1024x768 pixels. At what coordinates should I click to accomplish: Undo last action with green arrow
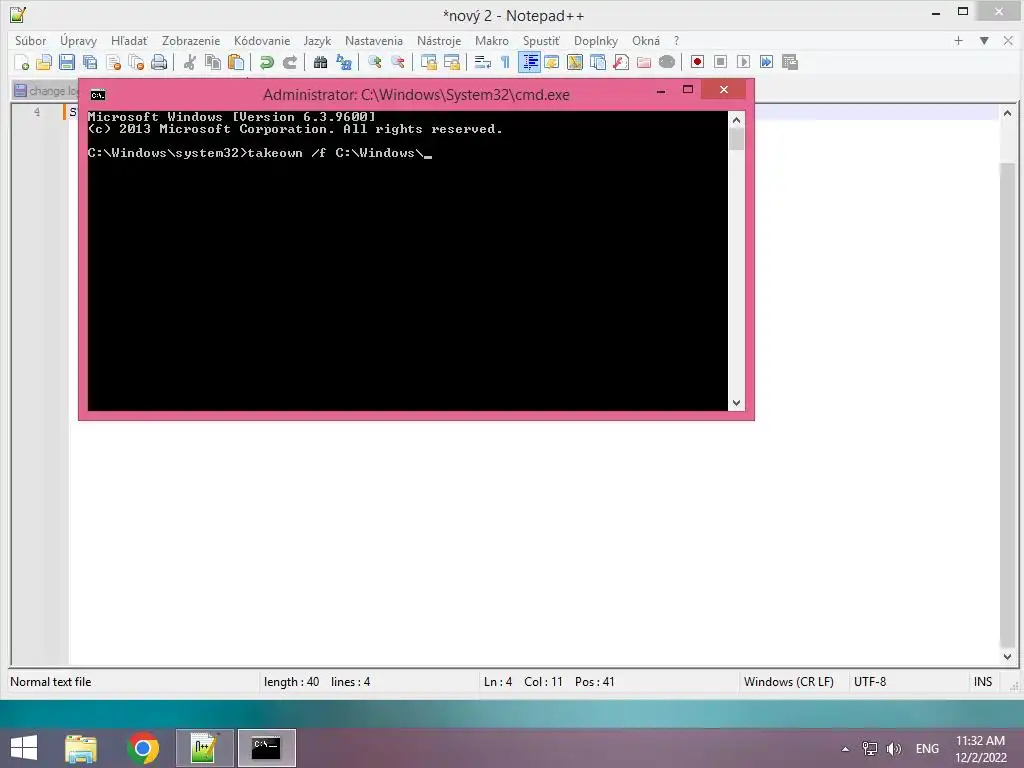[x=266, y=62]
